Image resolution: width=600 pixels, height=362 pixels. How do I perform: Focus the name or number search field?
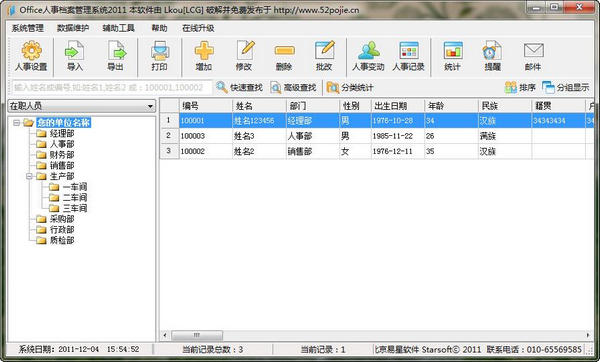[x=112, y=88]
